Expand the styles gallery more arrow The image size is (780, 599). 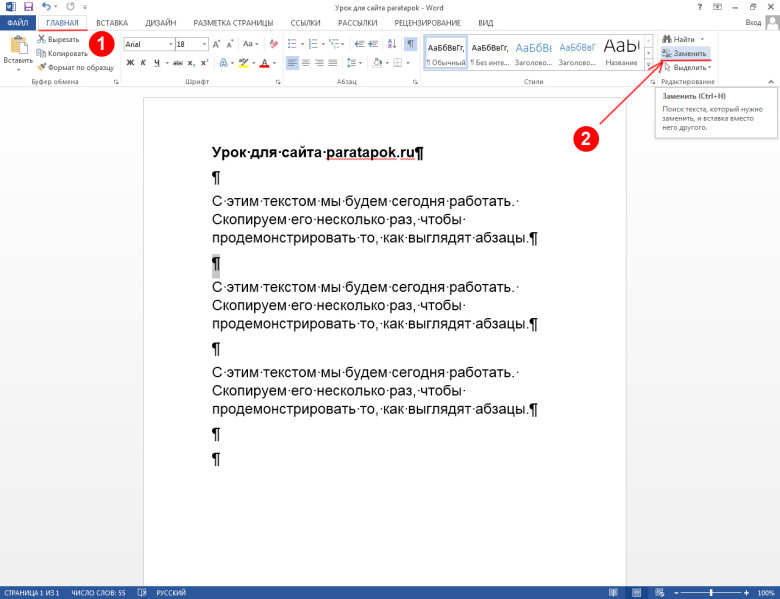(x=648, y=65)
